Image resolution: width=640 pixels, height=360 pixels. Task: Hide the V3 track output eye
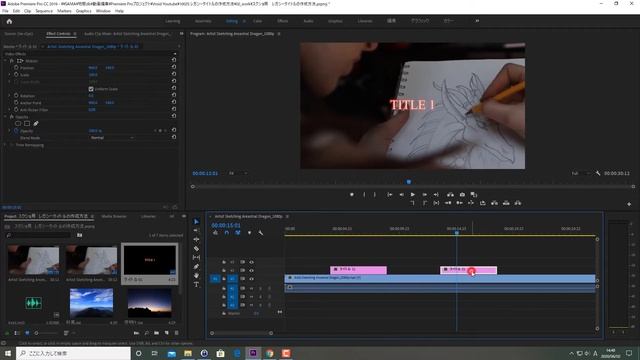pos(251,262)
